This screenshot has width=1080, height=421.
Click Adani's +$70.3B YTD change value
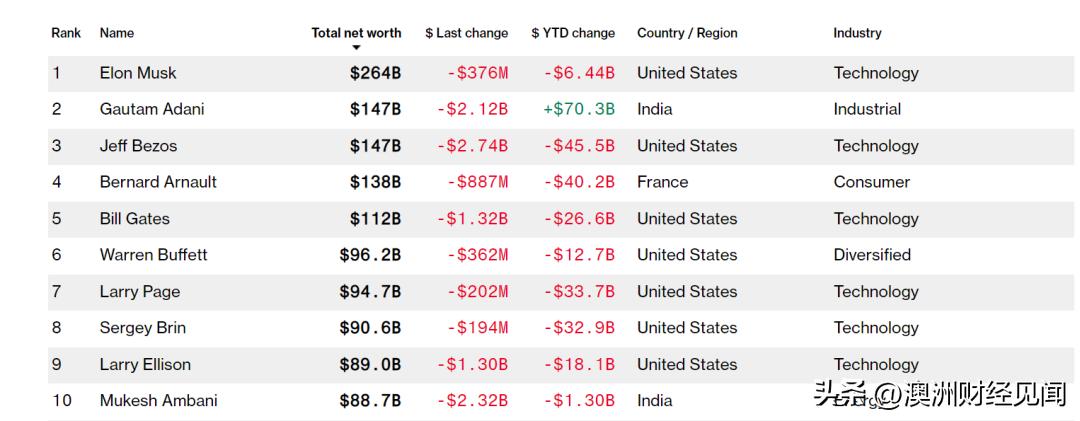pos(579,109)
